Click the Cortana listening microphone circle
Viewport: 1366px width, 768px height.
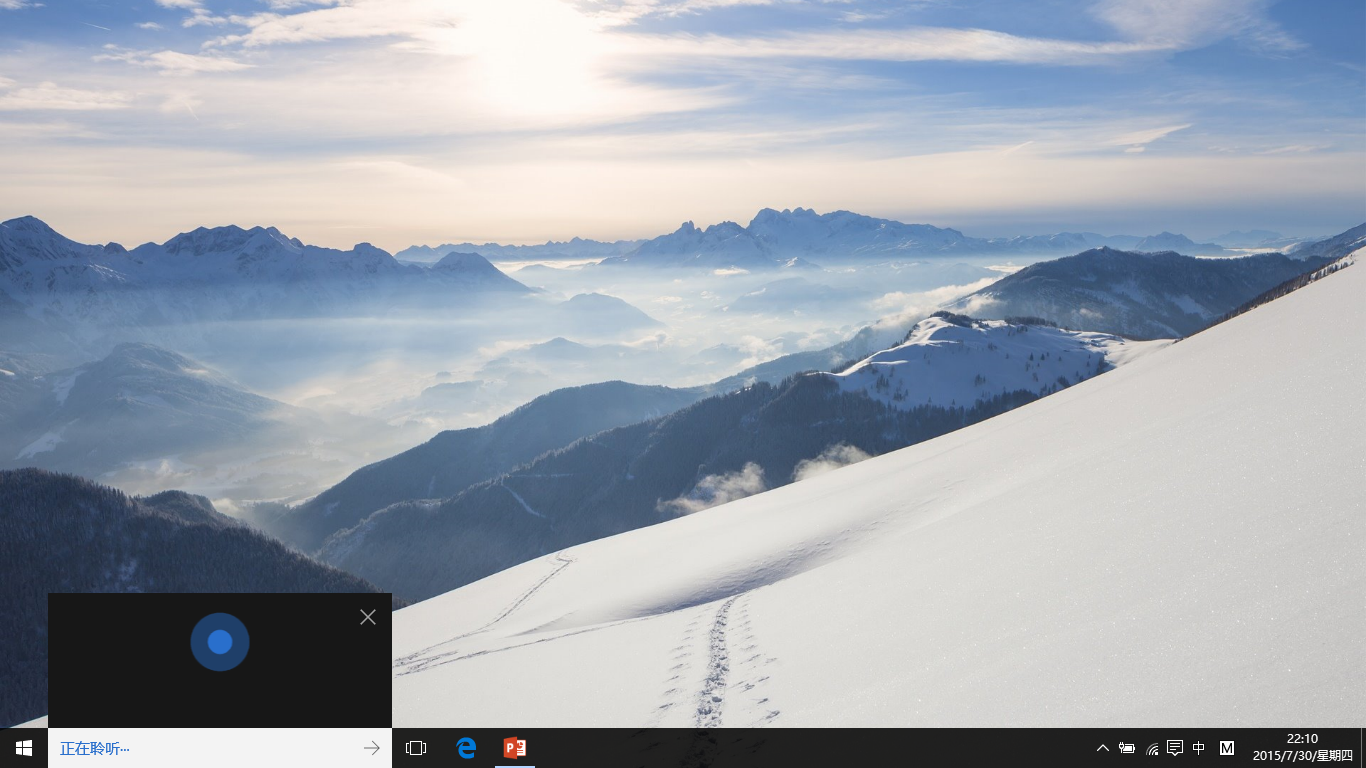coord(220,642)
